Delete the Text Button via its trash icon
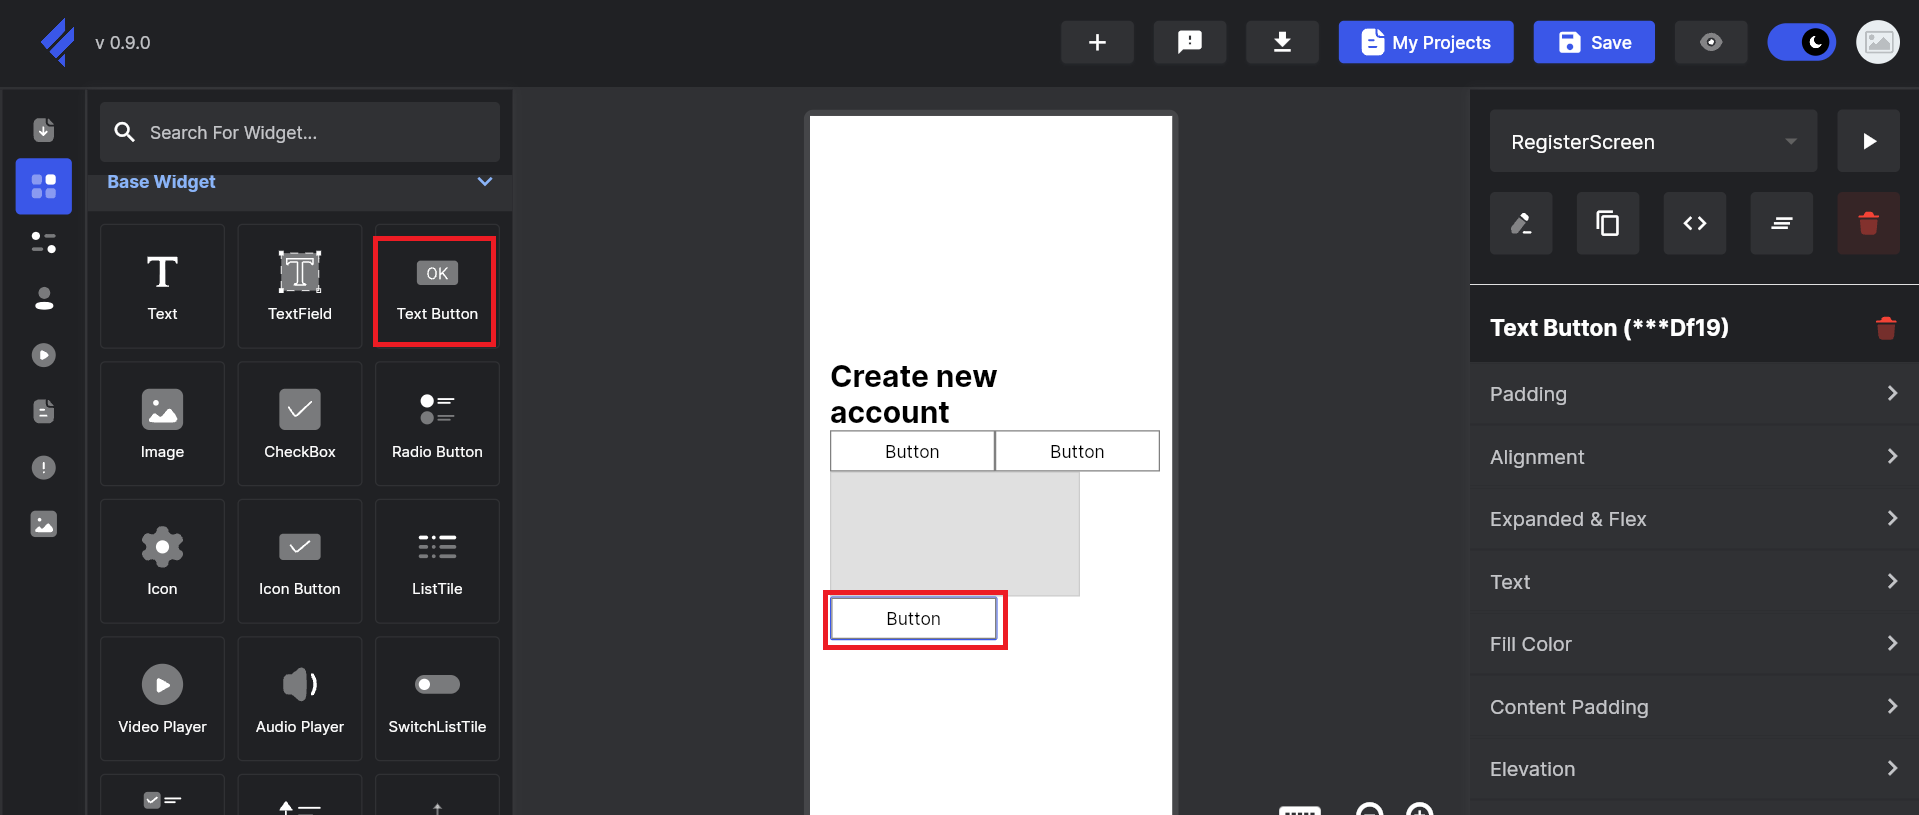 point(1885,328)
